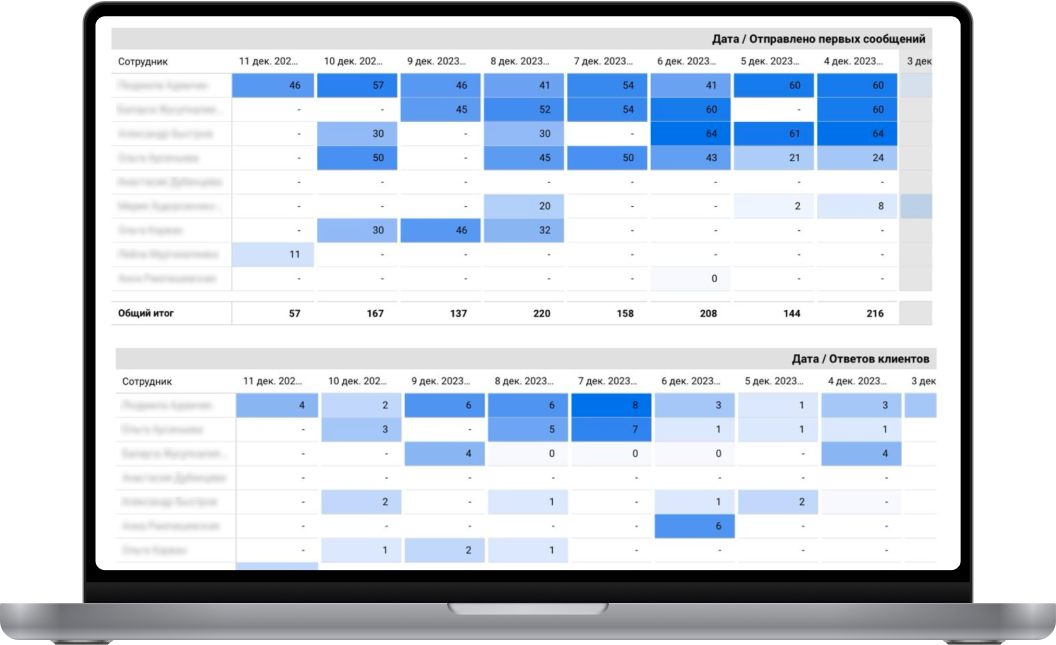The height and width of the screenshot is (645, 1056).
Task: Select the cell with value 7 in bottom table
Action: [611, 430]
